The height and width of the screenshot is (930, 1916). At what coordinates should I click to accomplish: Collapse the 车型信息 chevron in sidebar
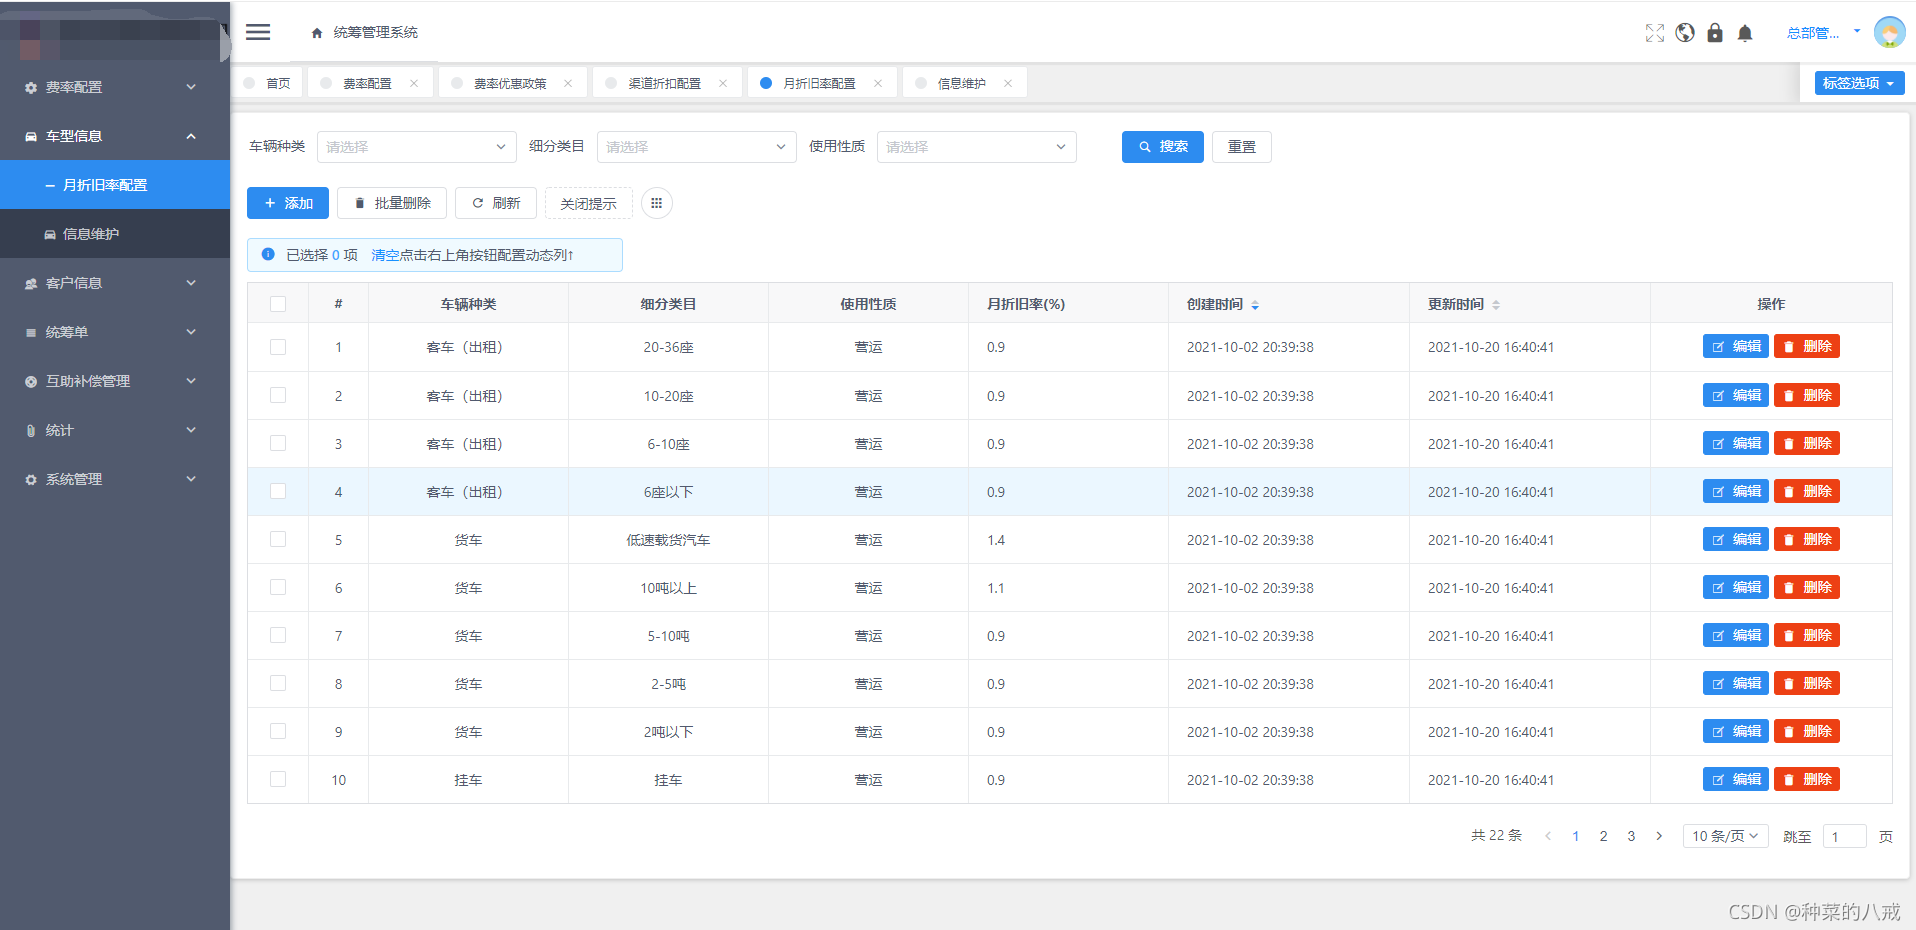click(191, 136)
